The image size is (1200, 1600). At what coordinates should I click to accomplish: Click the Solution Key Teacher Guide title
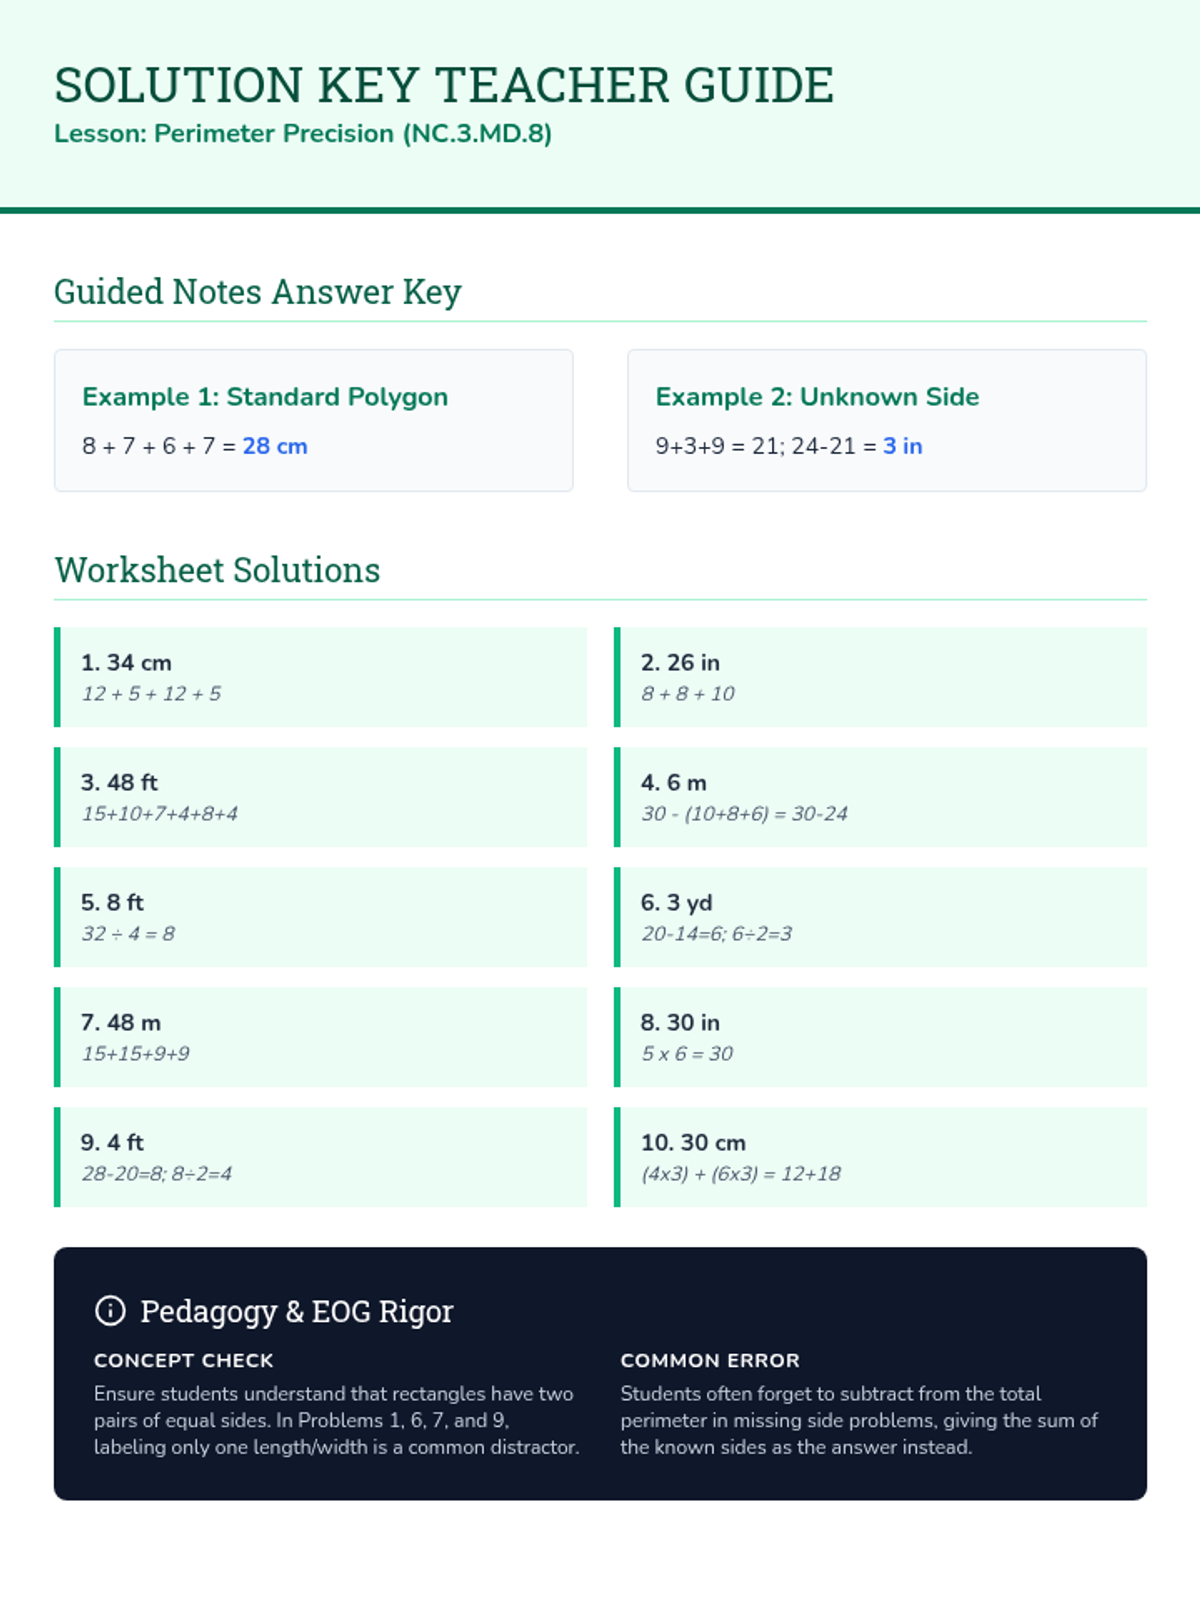(x=444, y=85)
